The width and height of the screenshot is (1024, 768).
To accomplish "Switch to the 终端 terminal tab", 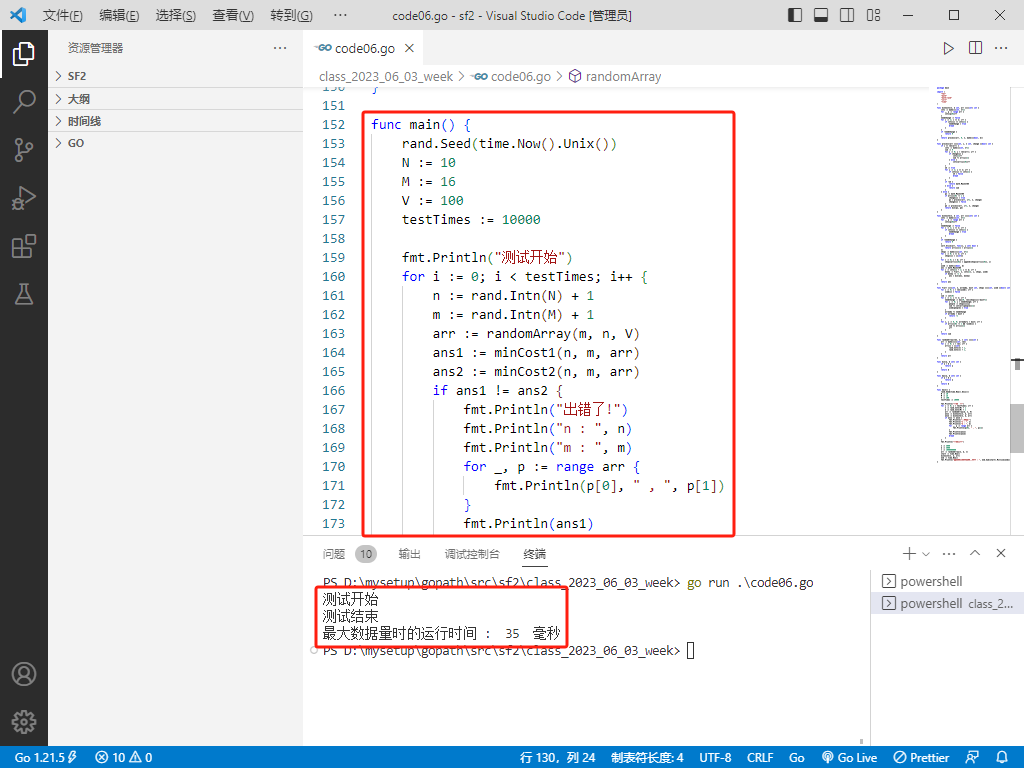I will pos(535,554).
